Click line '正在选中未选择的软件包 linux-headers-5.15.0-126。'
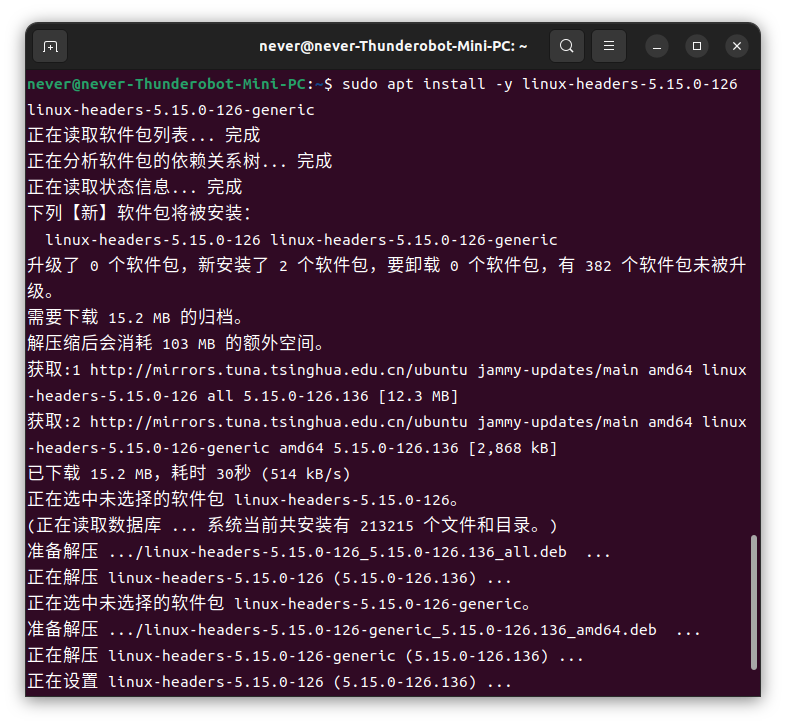Image resolution: width=786 pixels, height=725 pixels. pos(243,500)
